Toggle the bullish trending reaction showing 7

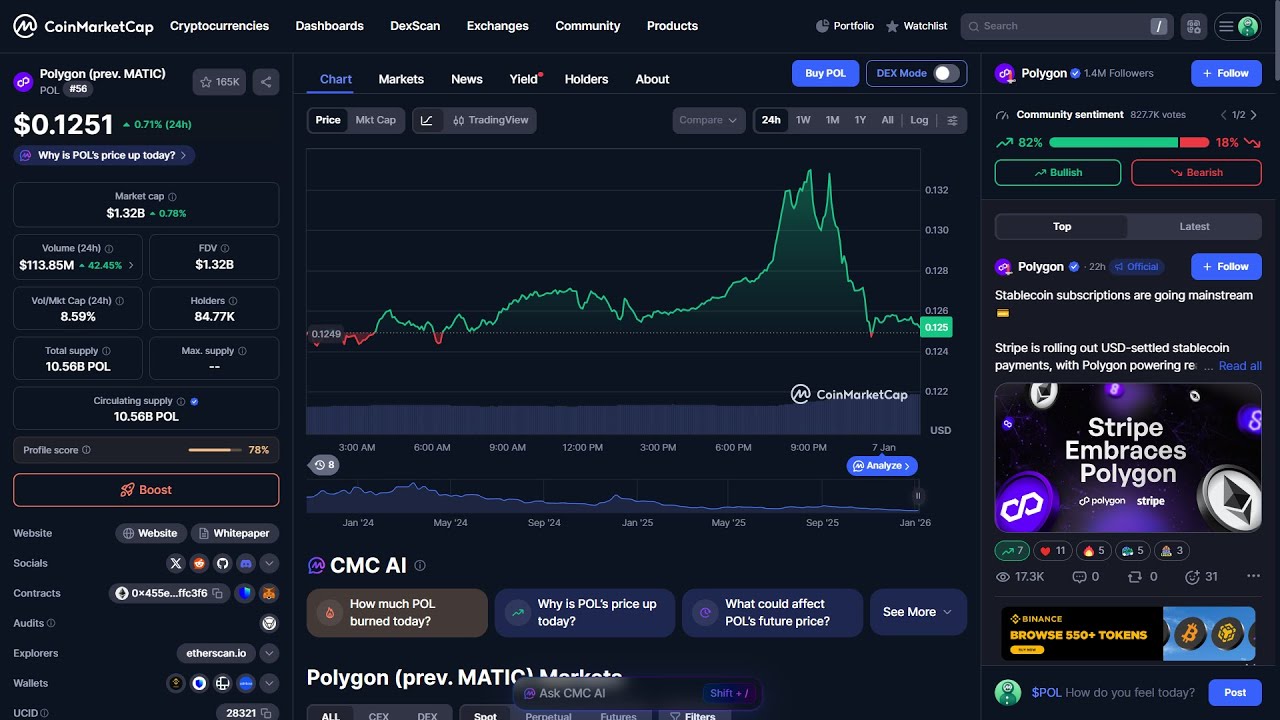point(1012,550)
